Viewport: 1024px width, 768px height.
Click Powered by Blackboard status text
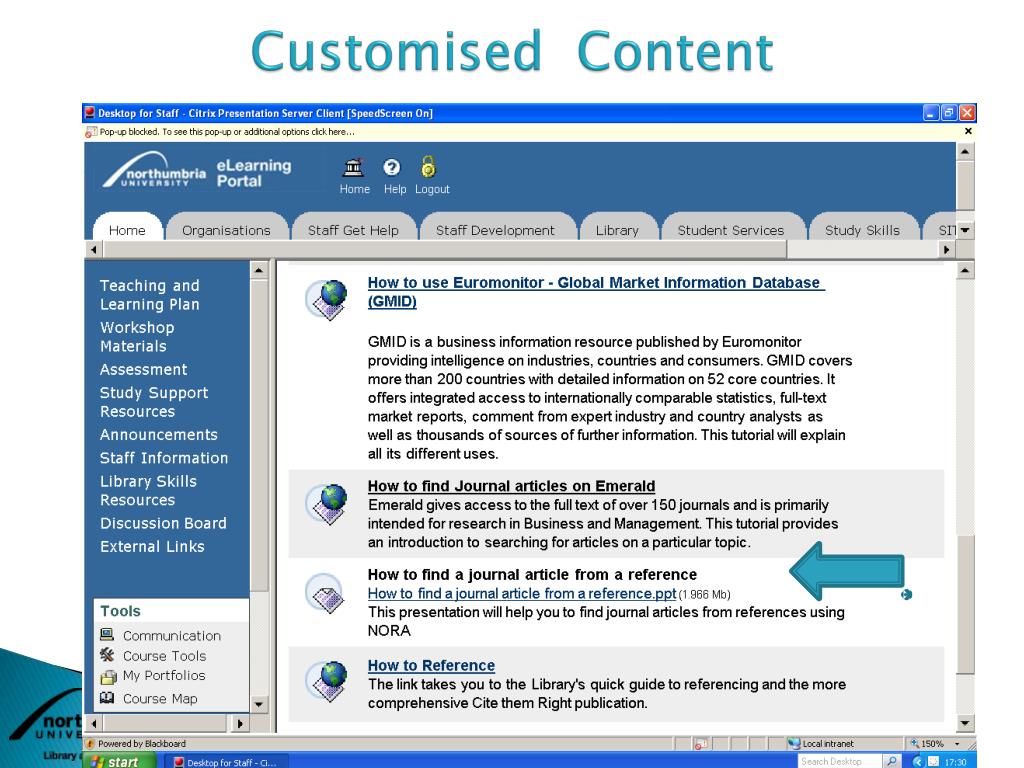tap(142, 743)
